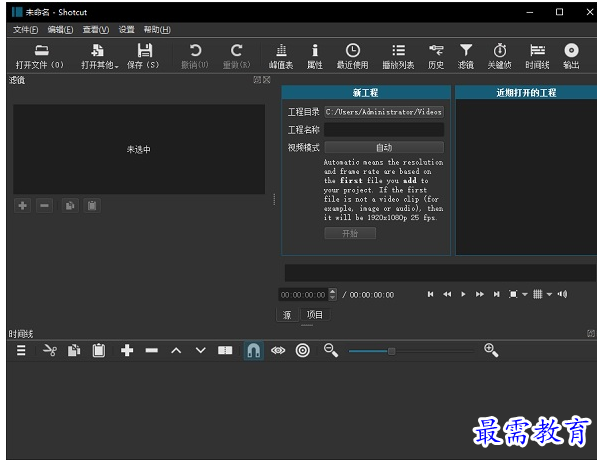Click the player scrub bar
Screen dimensions: 597x463
pyautogui.click(x=440, y=273)
